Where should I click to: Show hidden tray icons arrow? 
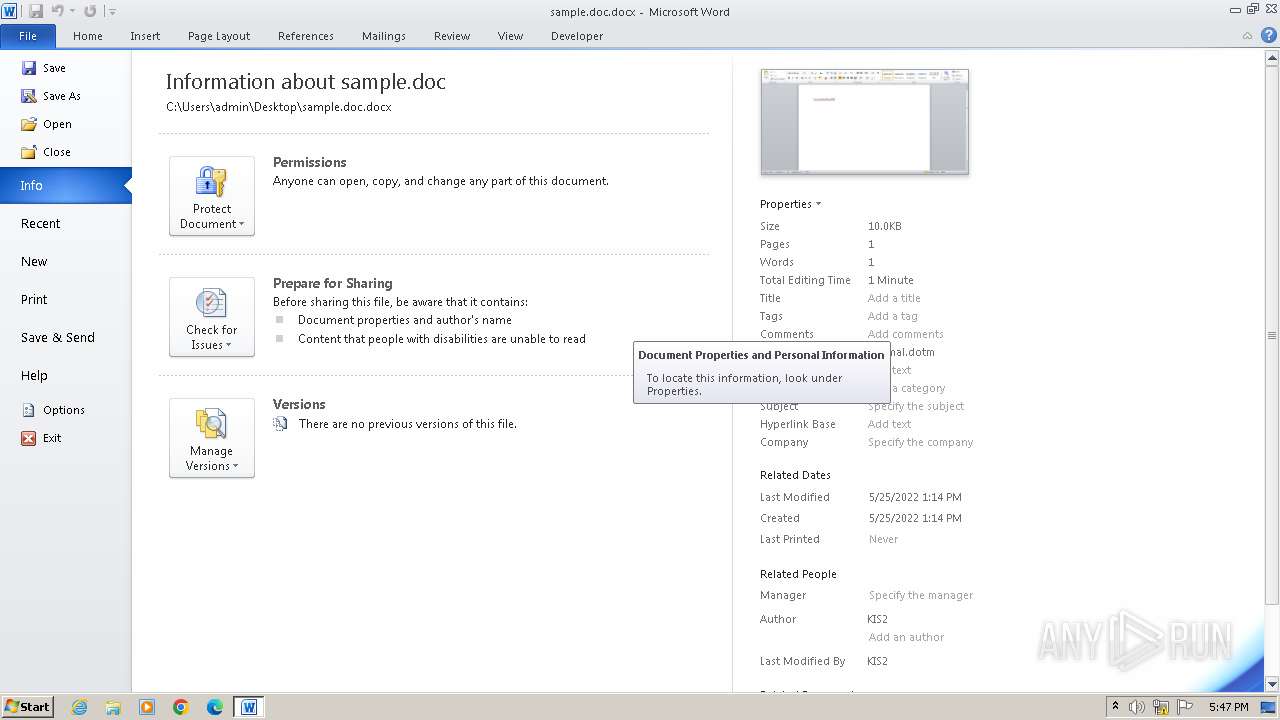point(1115,707)
